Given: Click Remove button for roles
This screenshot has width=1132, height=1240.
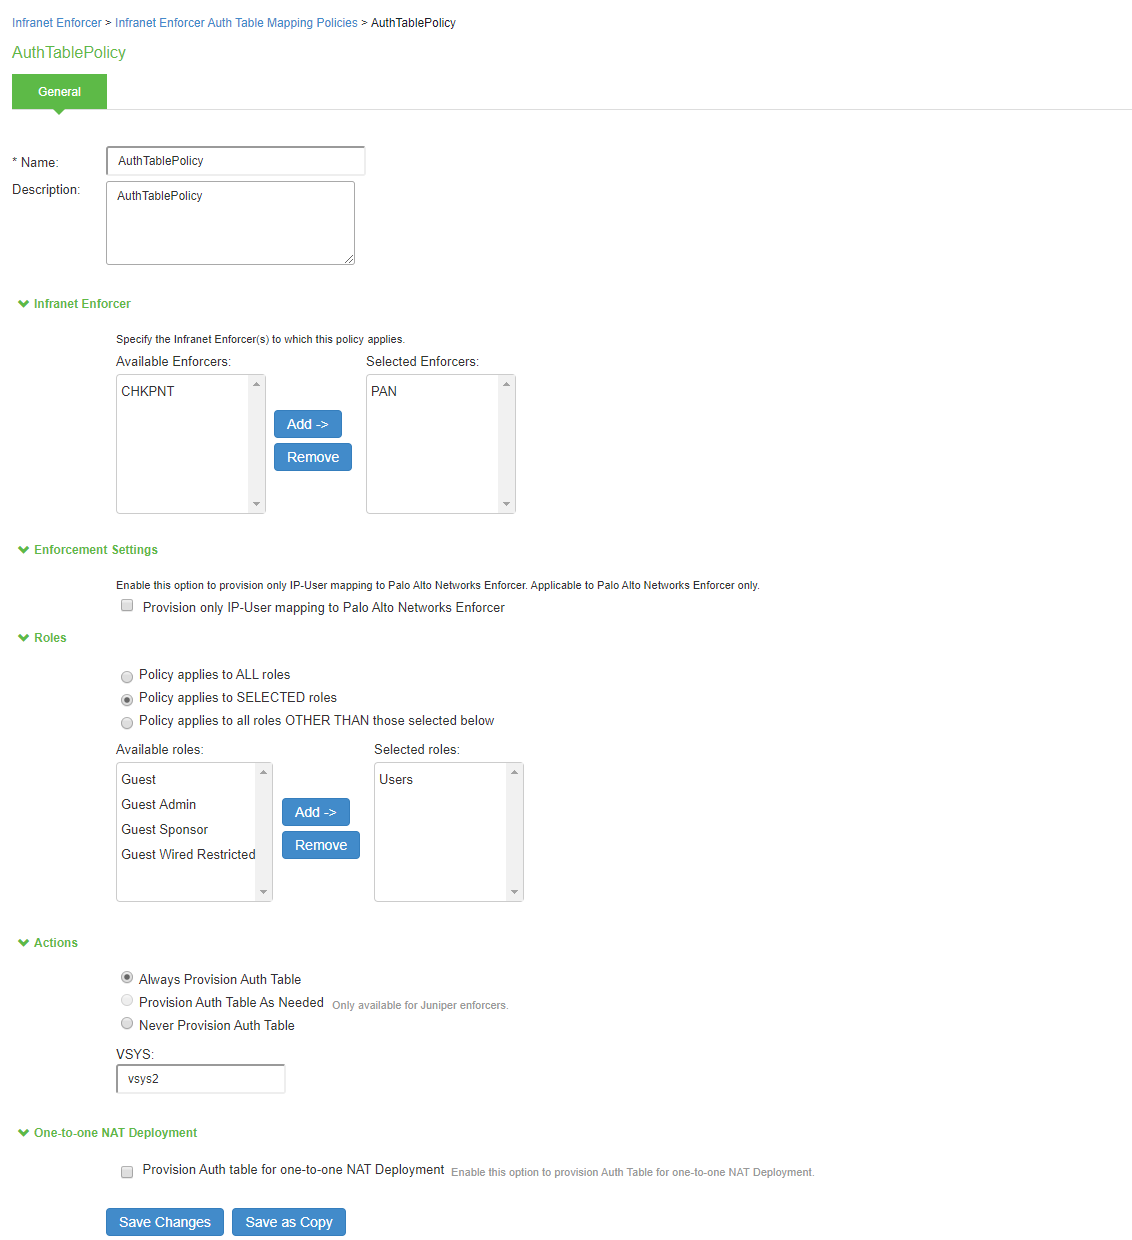Looking at the screenshot, I should point(321,845).
